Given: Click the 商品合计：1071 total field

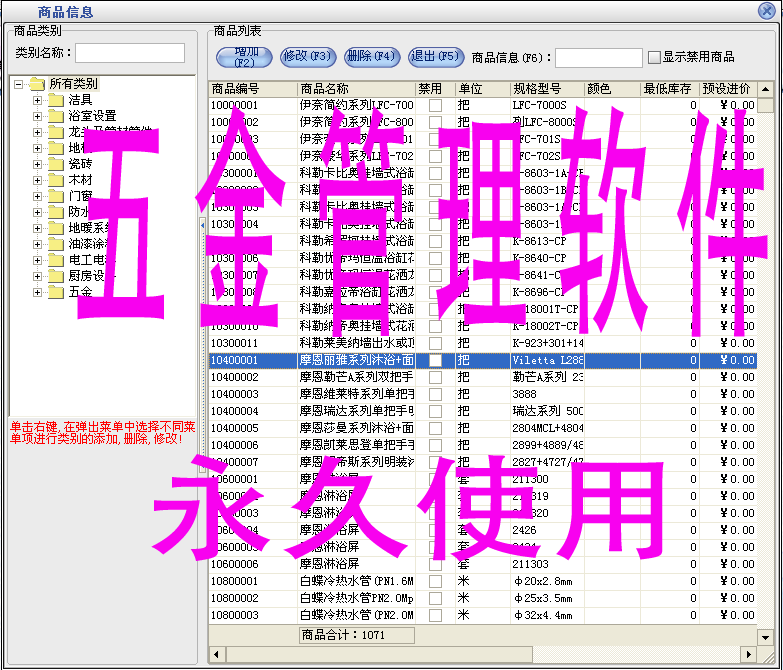Looking at the screenshot, I should 357,636.
